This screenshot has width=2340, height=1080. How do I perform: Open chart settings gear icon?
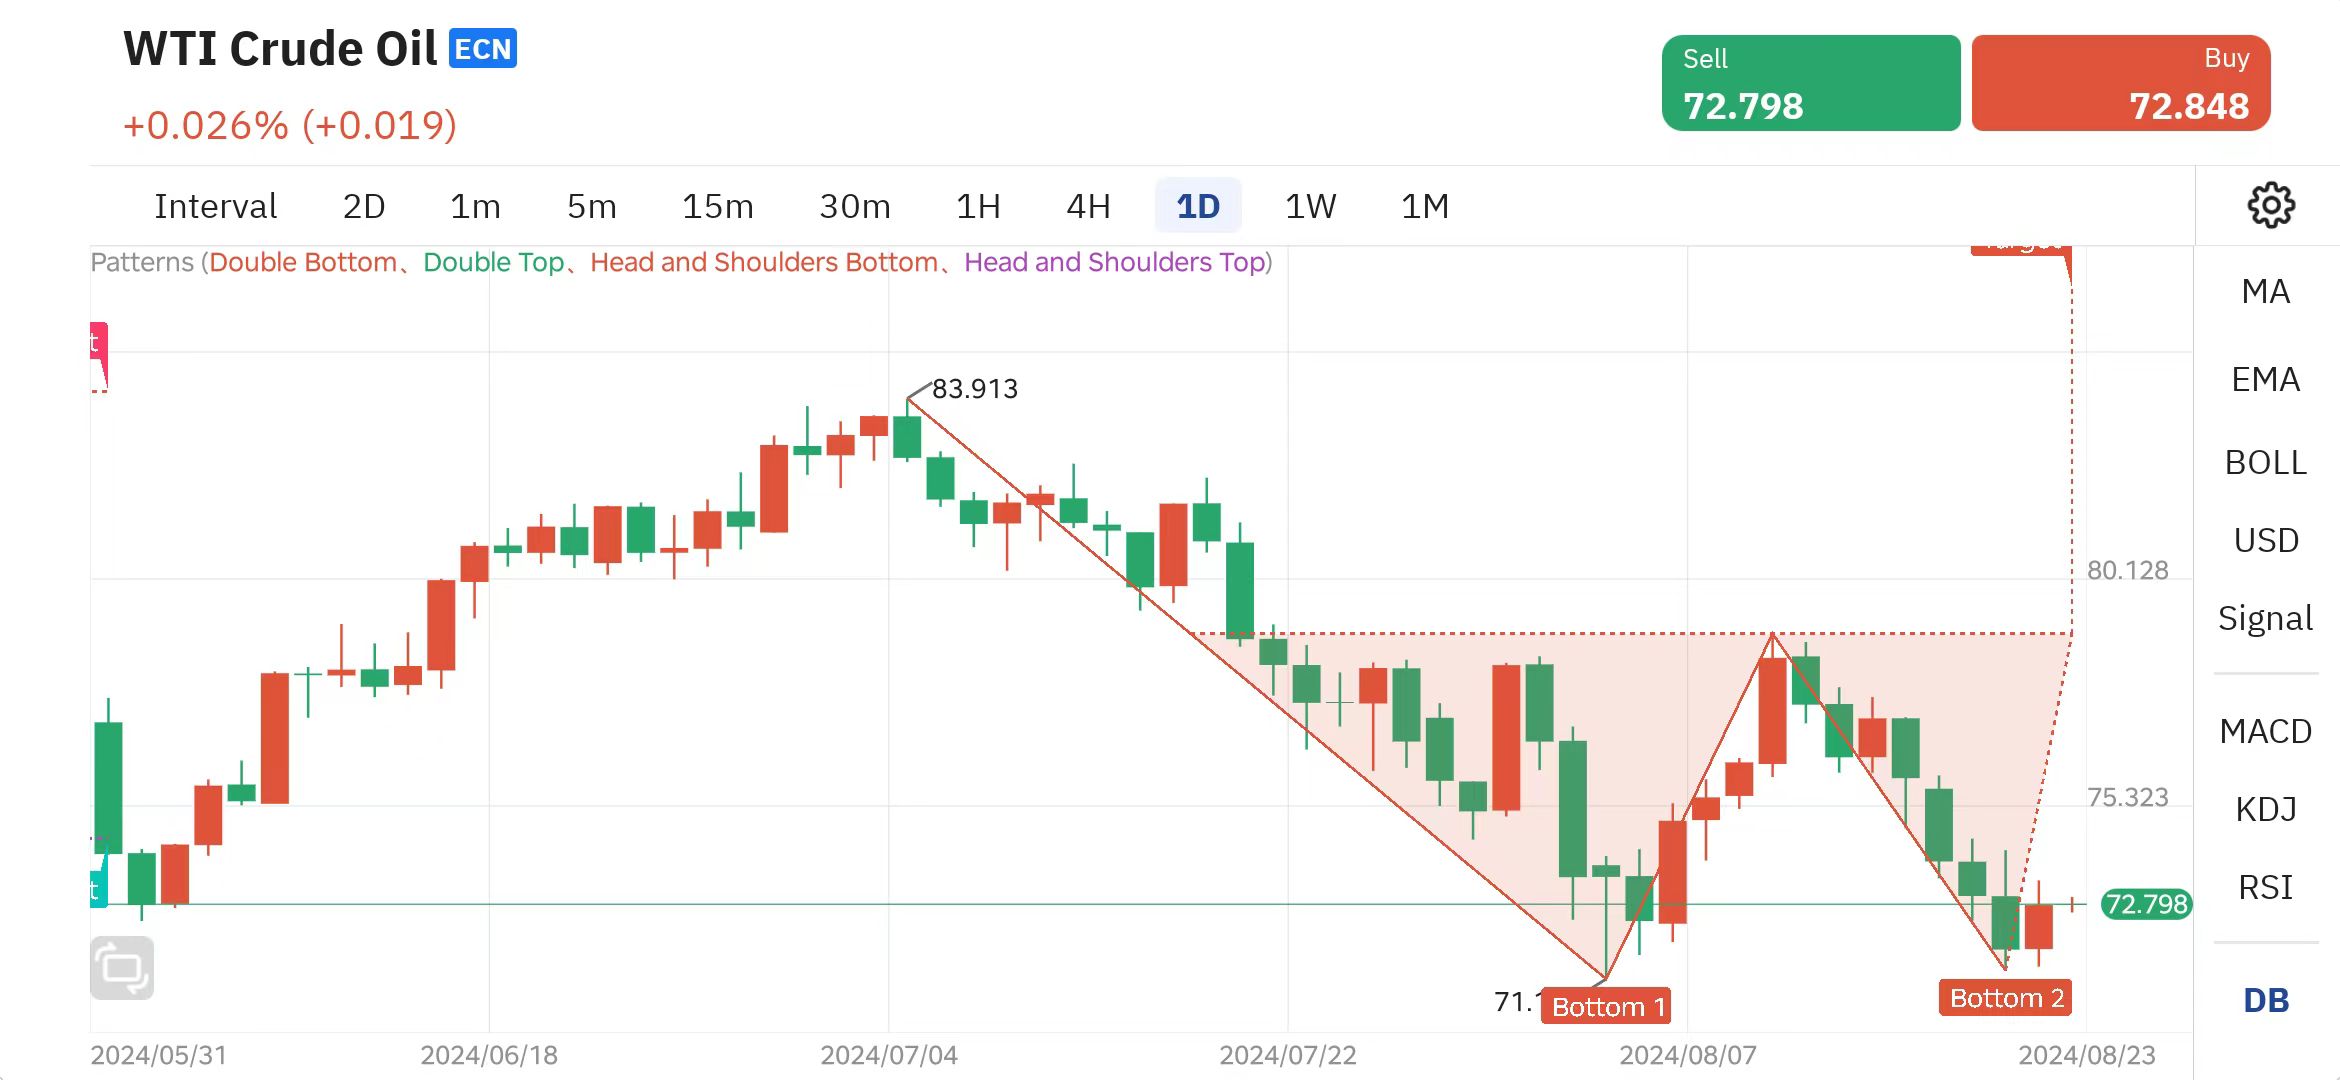(x=2270, y=206)
